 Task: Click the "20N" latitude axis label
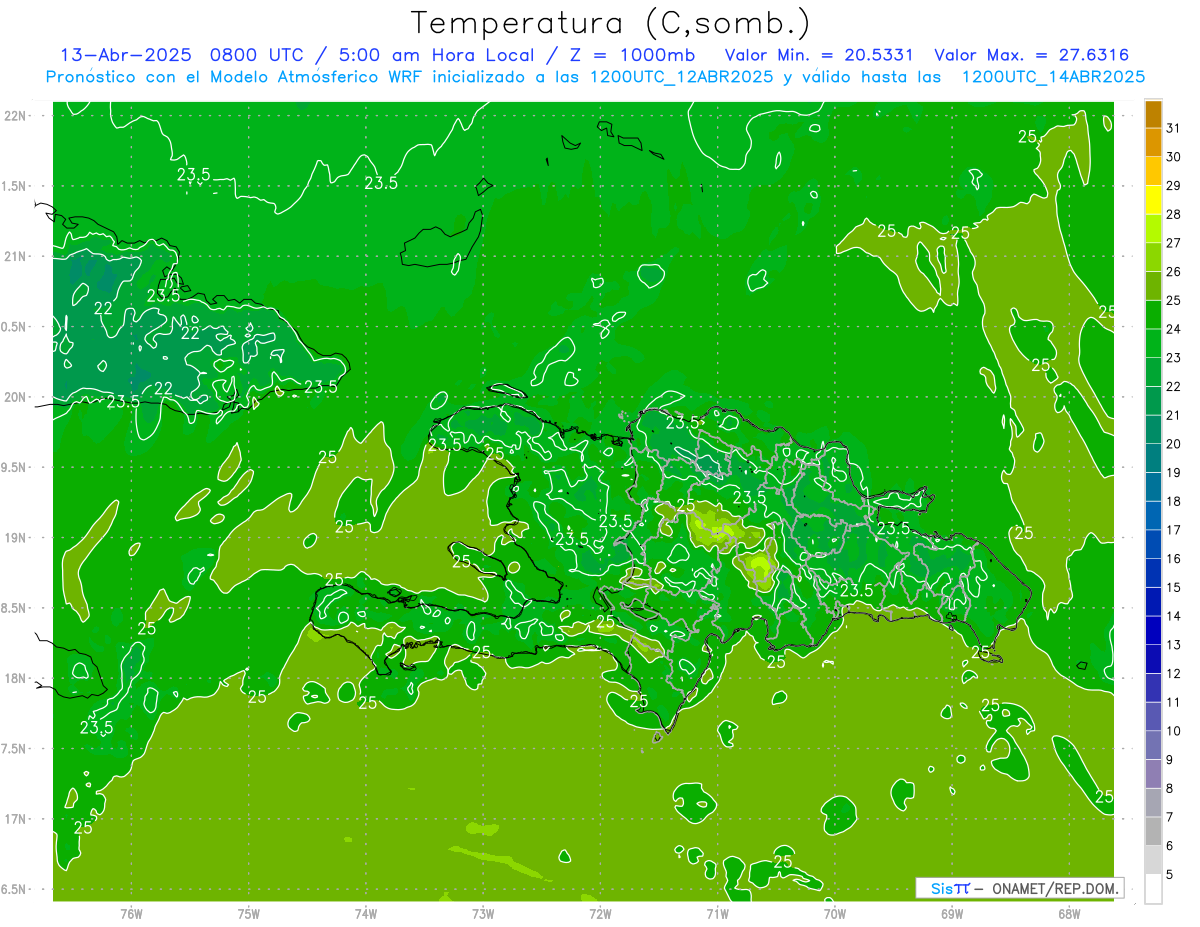(16, 397)
